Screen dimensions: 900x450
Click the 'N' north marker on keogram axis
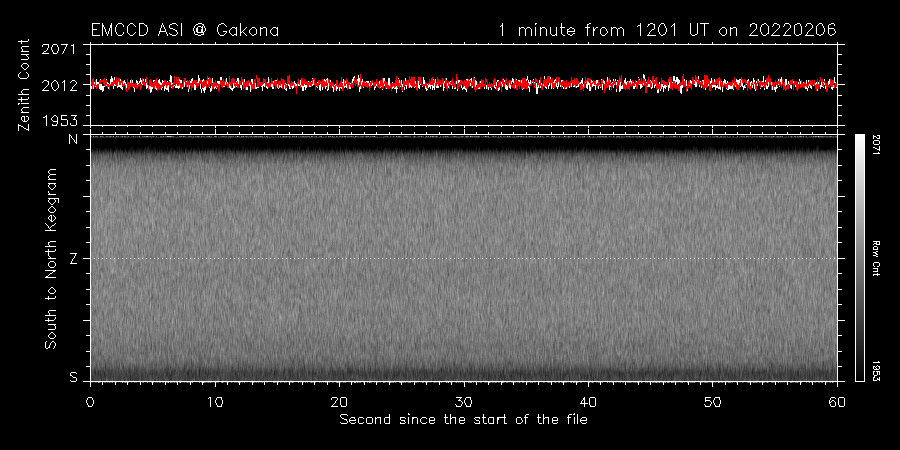coord(73,139)
